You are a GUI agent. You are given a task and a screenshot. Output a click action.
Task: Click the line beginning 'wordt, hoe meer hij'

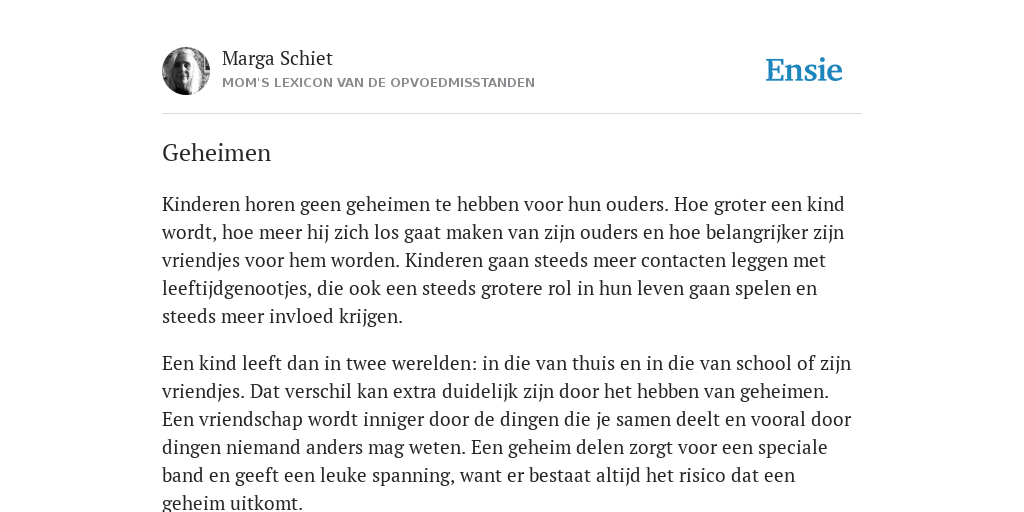[x=503, y=232]
